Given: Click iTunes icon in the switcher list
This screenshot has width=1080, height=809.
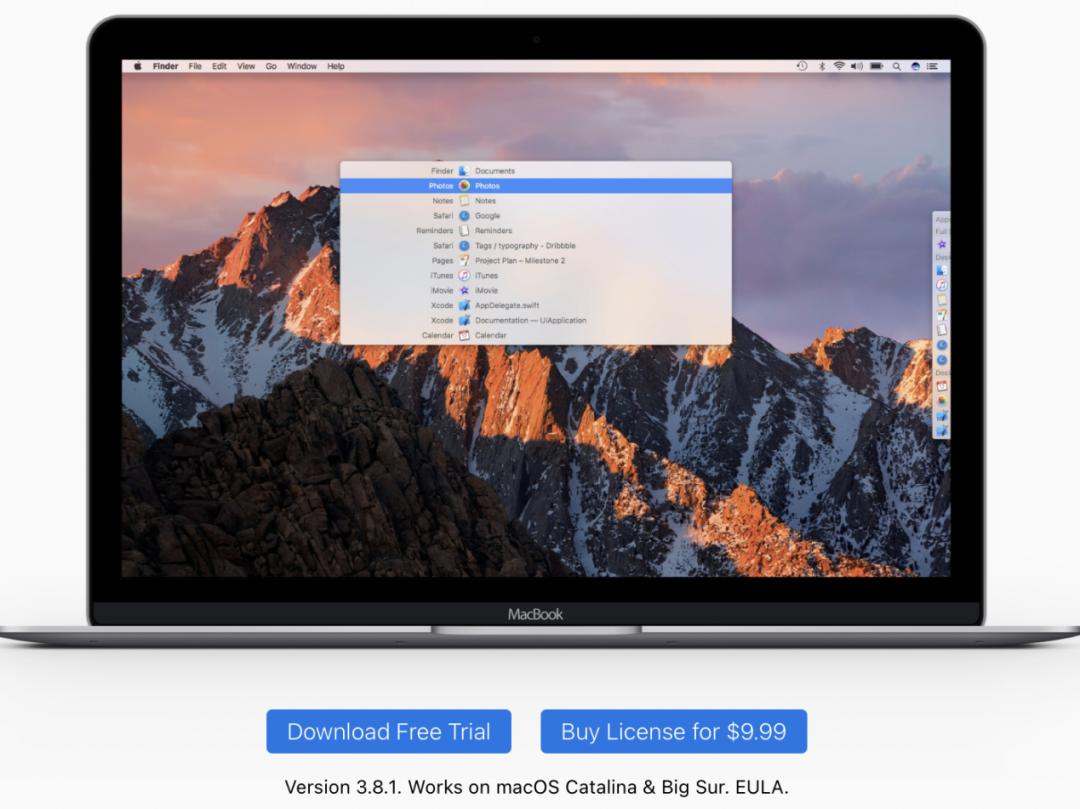Looking at the screenshot, I should tap(464, 275).
